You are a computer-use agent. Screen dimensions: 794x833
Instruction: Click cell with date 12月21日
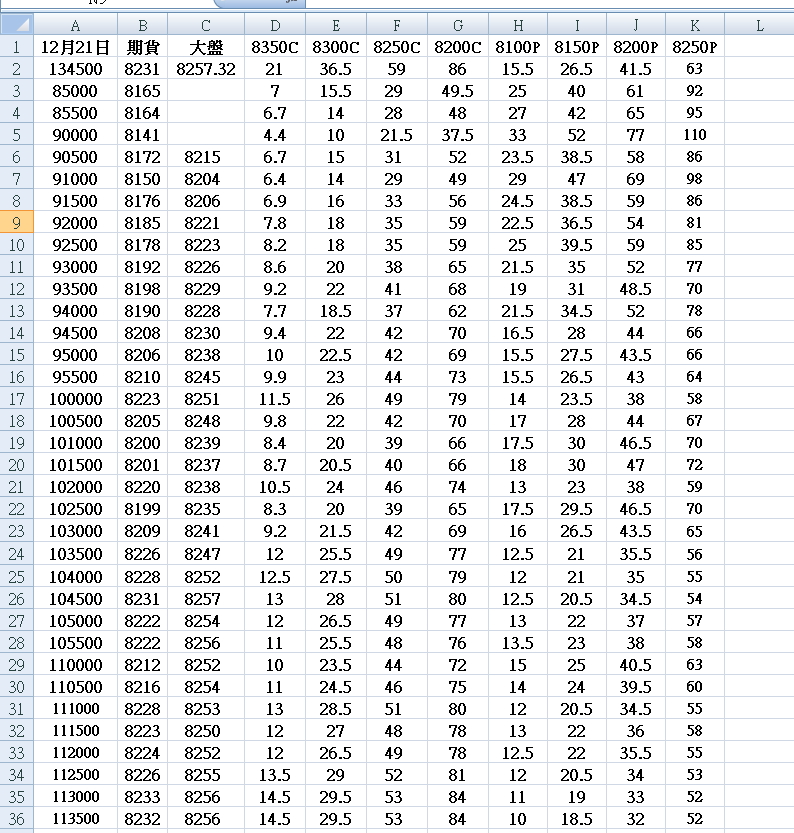coord(75,47)
